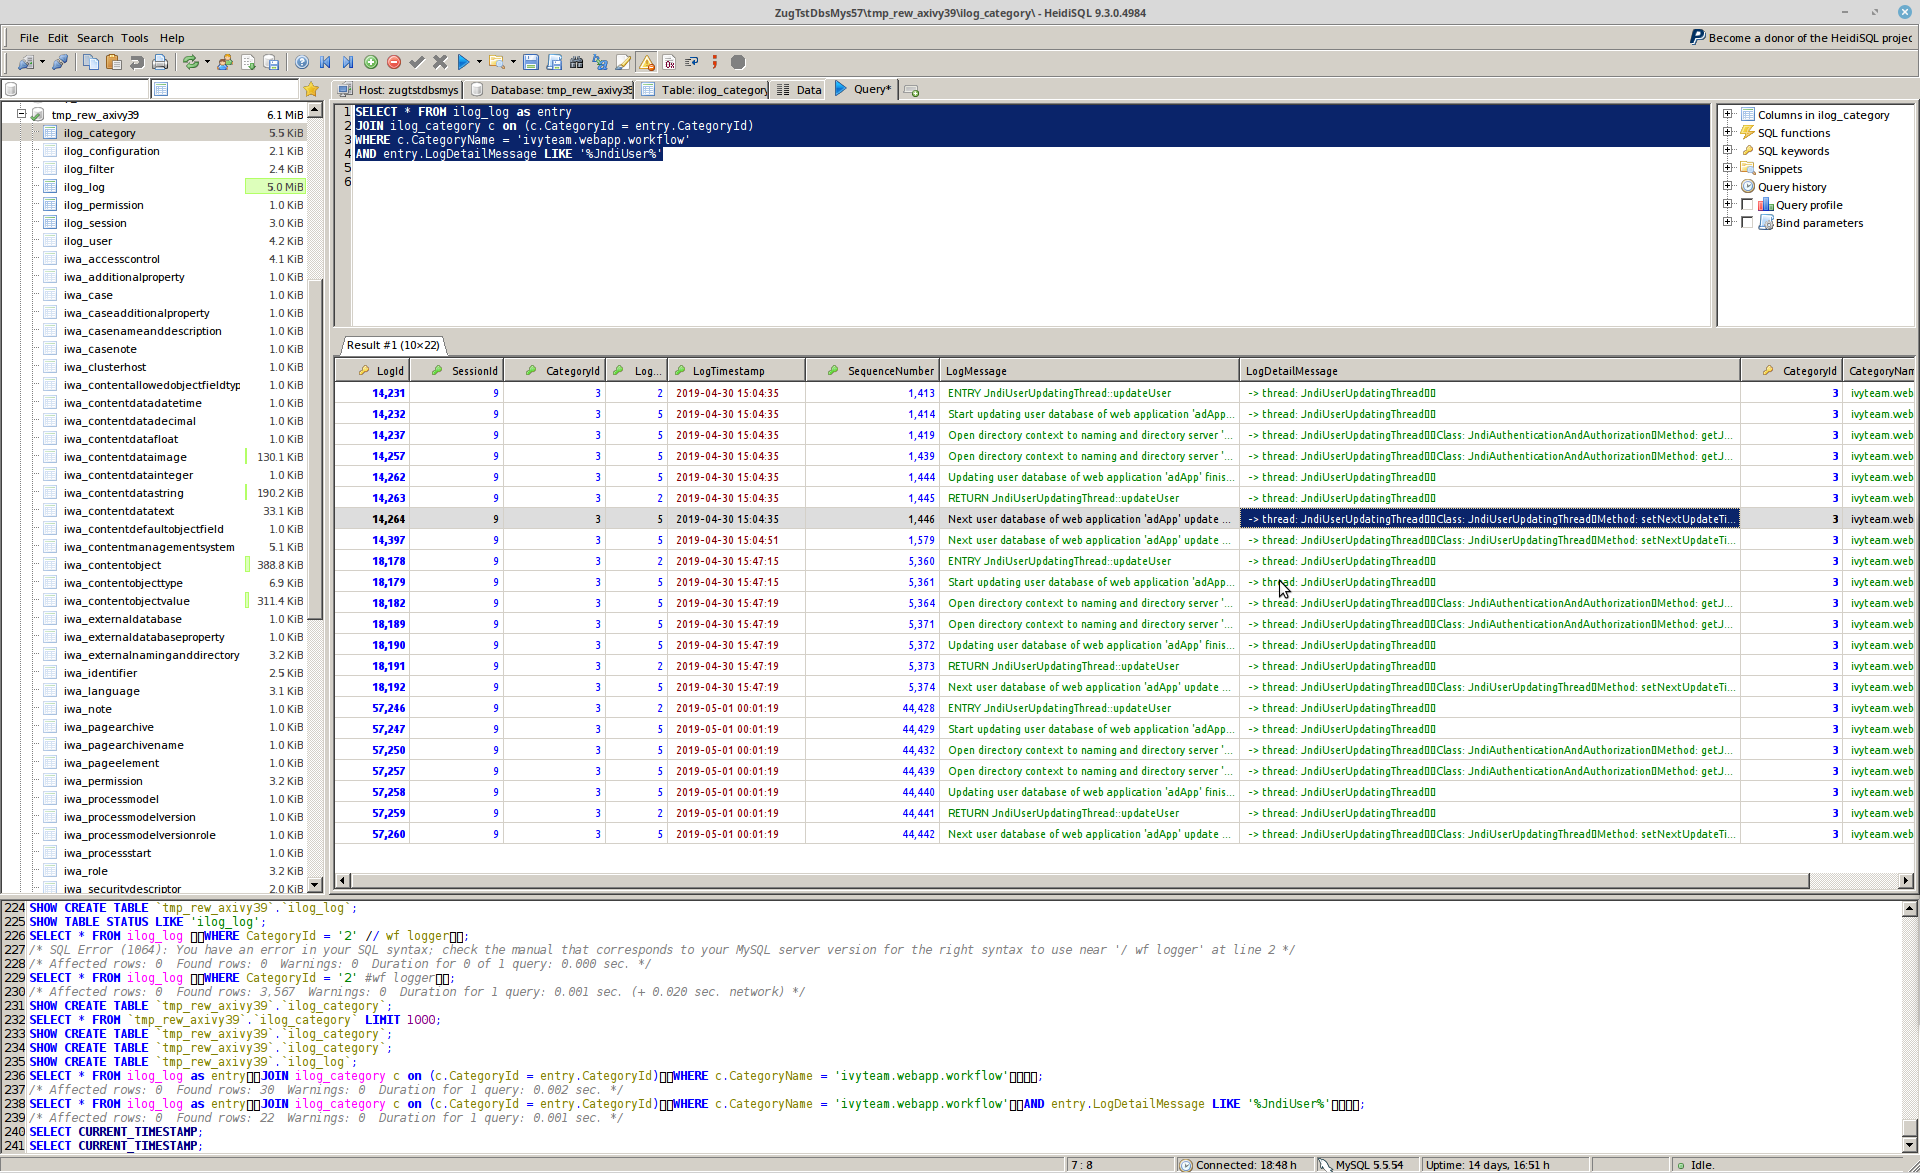1920x1173 pixels.
Task: Switch to the Table: ilog_category tab
Action: (704, 90)
